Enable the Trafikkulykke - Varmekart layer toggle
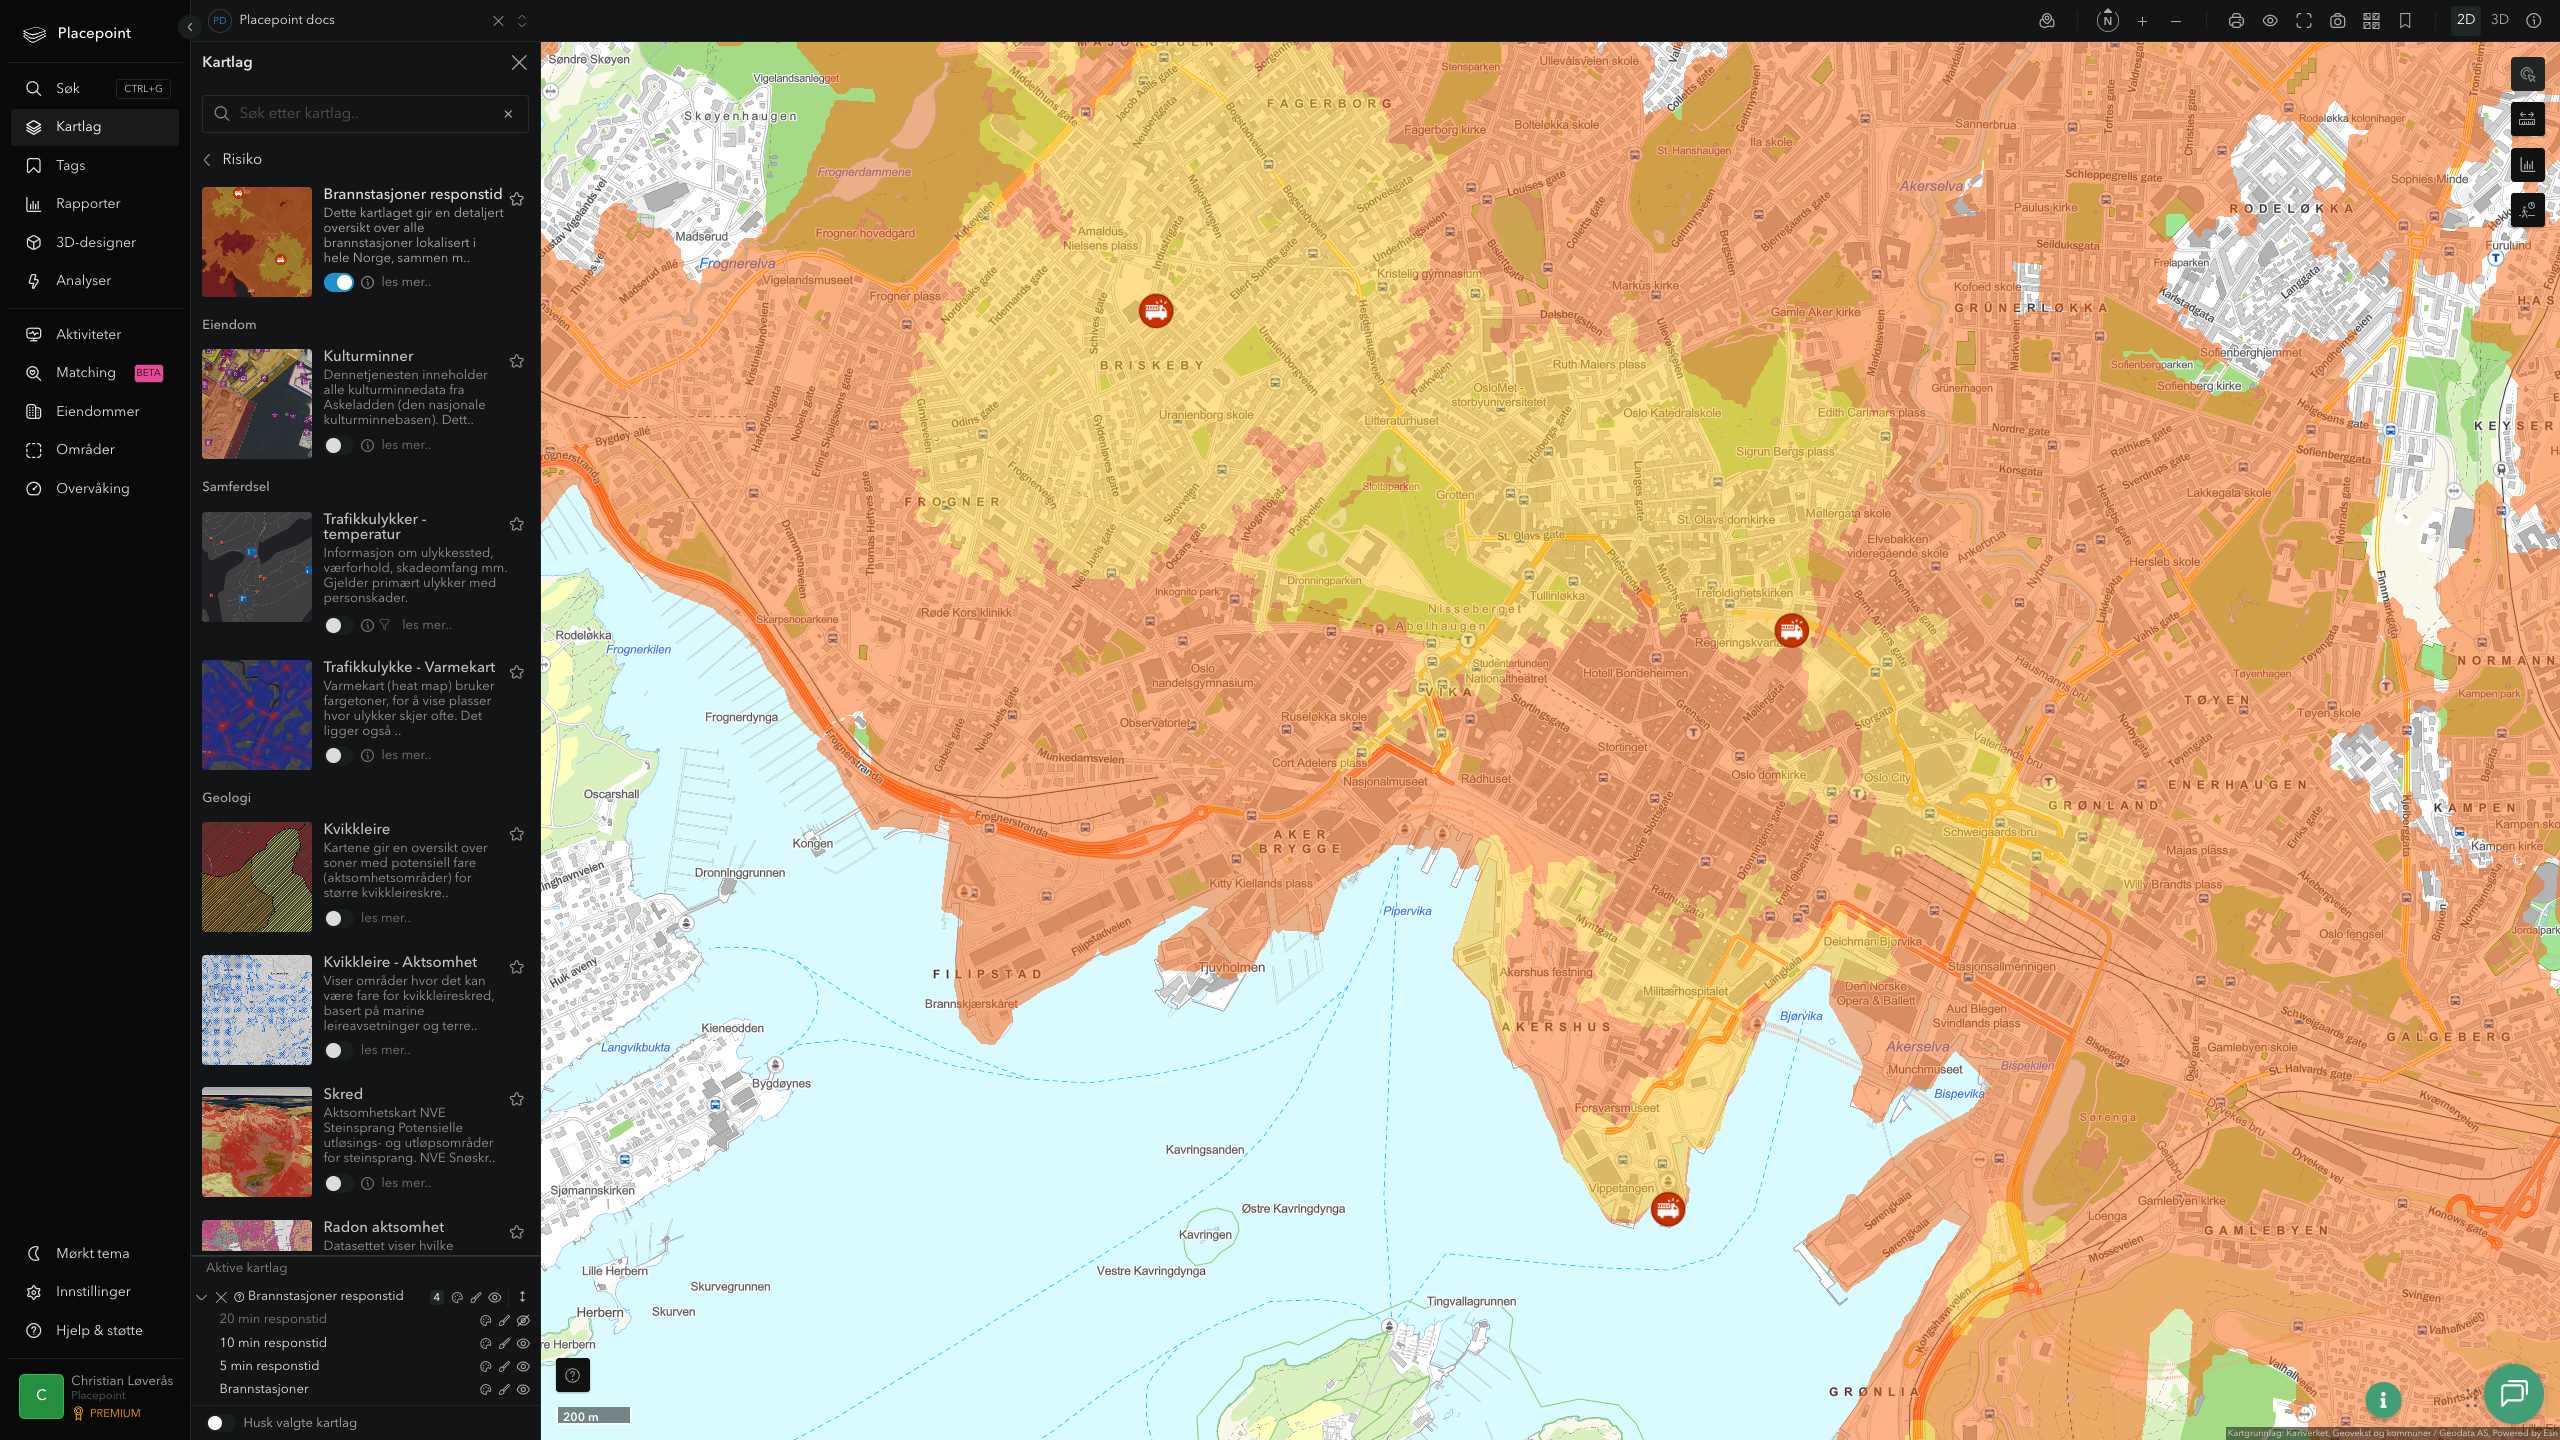Viewport: 2560px width, 1440px height. click(338, 755)
